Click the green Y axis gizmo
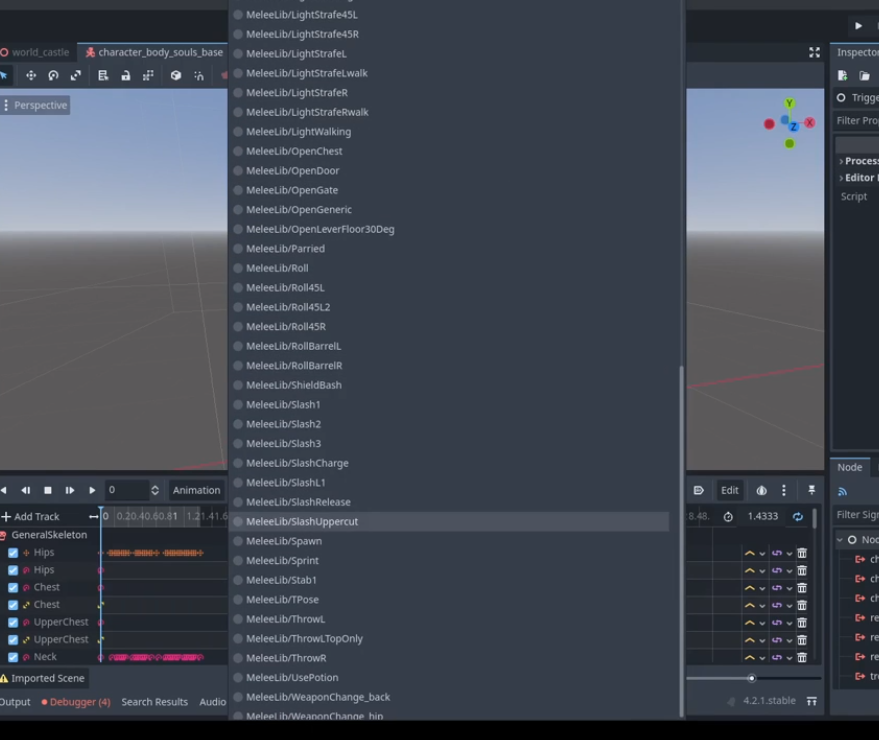 [789, 103]
